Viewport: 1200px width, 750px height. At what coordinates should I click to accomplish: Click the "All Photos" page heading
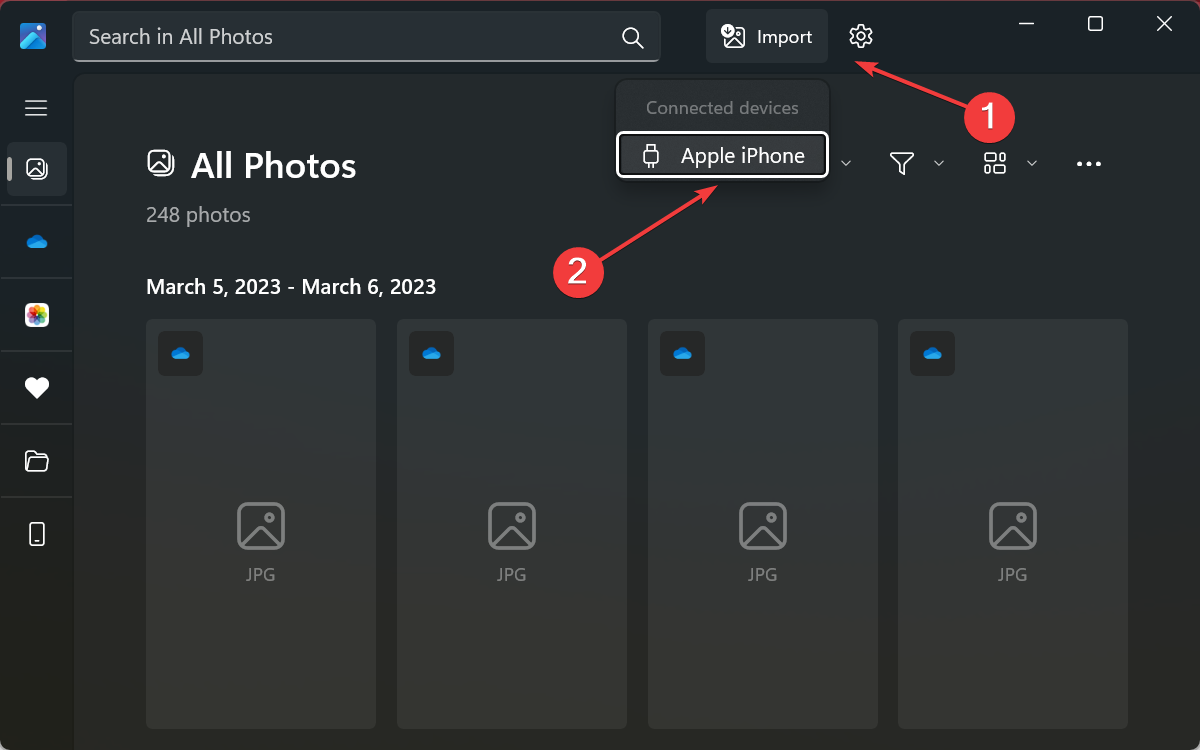(x=273, y=166)
